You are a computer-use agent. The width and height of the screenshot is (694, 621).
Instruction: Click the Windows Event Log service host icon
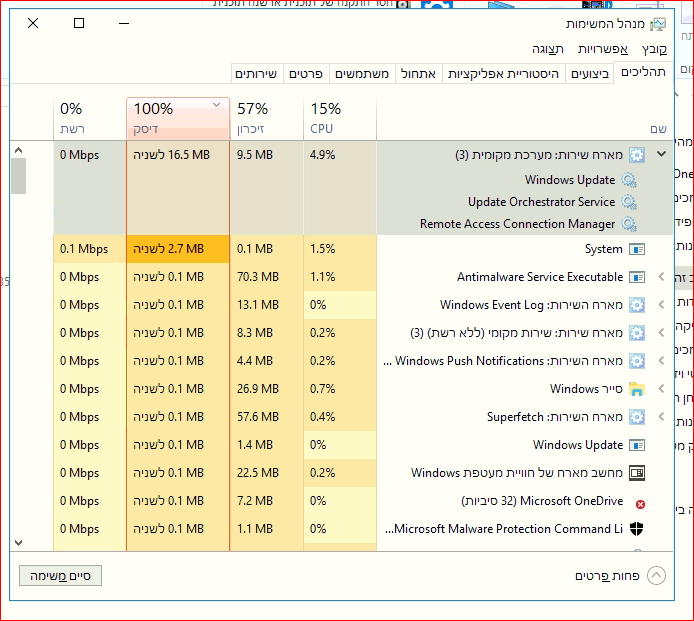[637, 305]
